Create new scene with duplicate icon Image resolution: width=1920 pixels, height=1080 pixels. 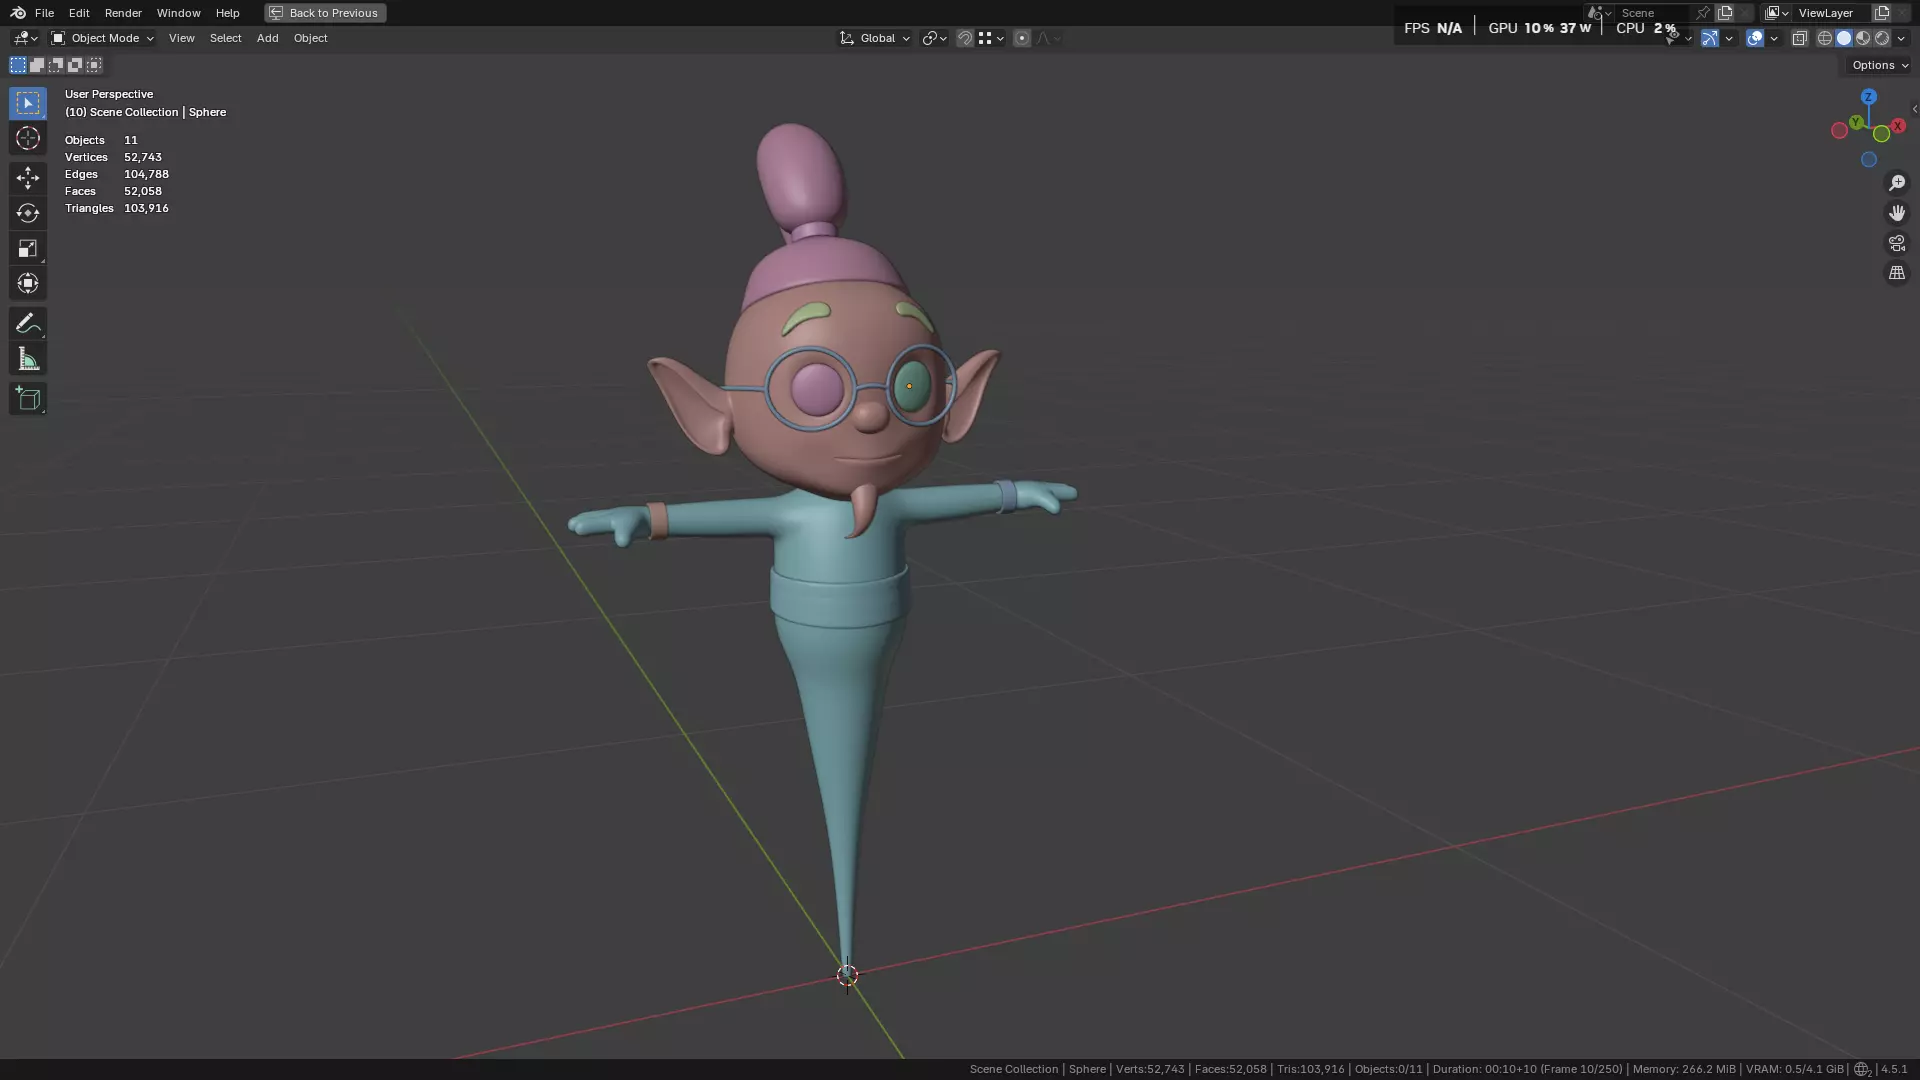[x=1725, y=13]
